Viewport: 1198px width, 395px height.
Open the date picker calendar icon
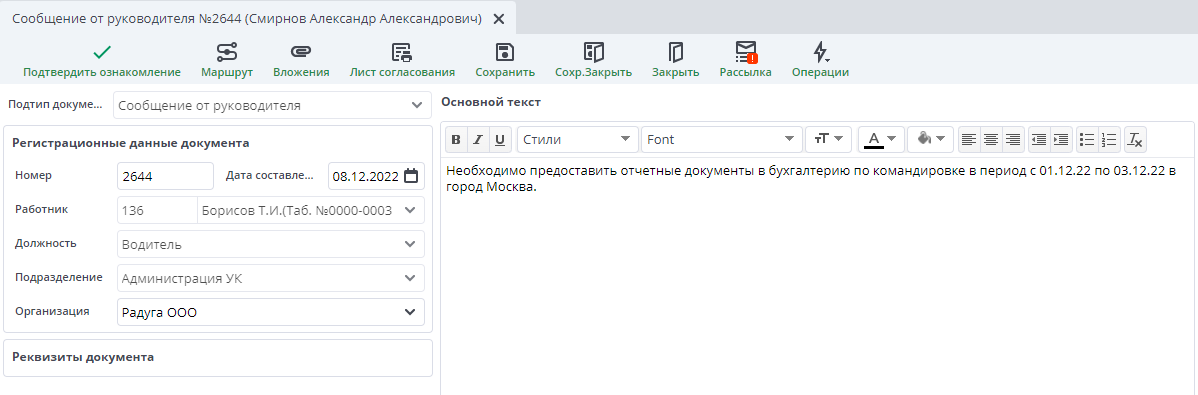pyautogui.click(x=411, y=176)
